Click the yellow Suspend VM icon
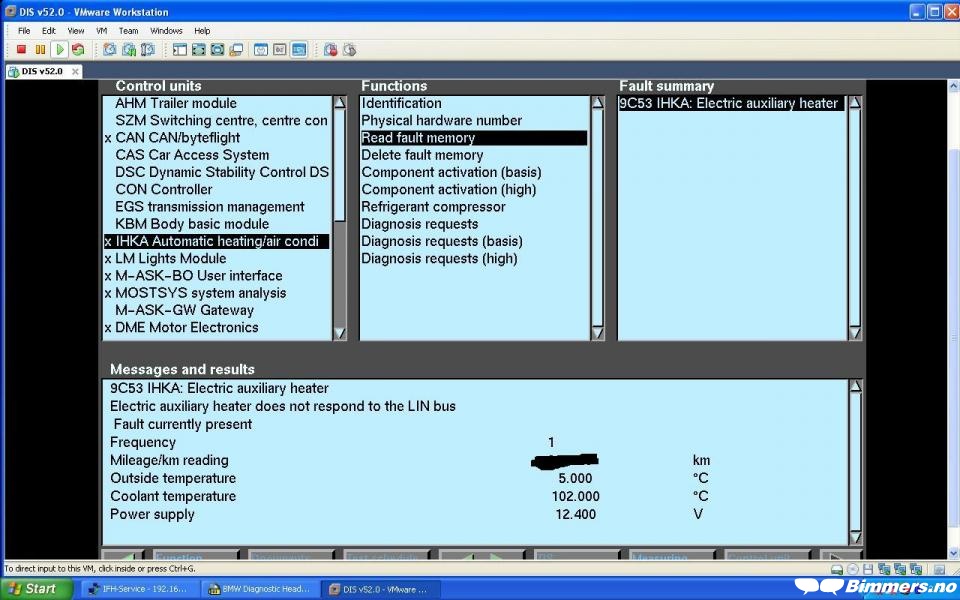Image resolution: width=960 pixels, height=600 pixels. pos(40,49)
